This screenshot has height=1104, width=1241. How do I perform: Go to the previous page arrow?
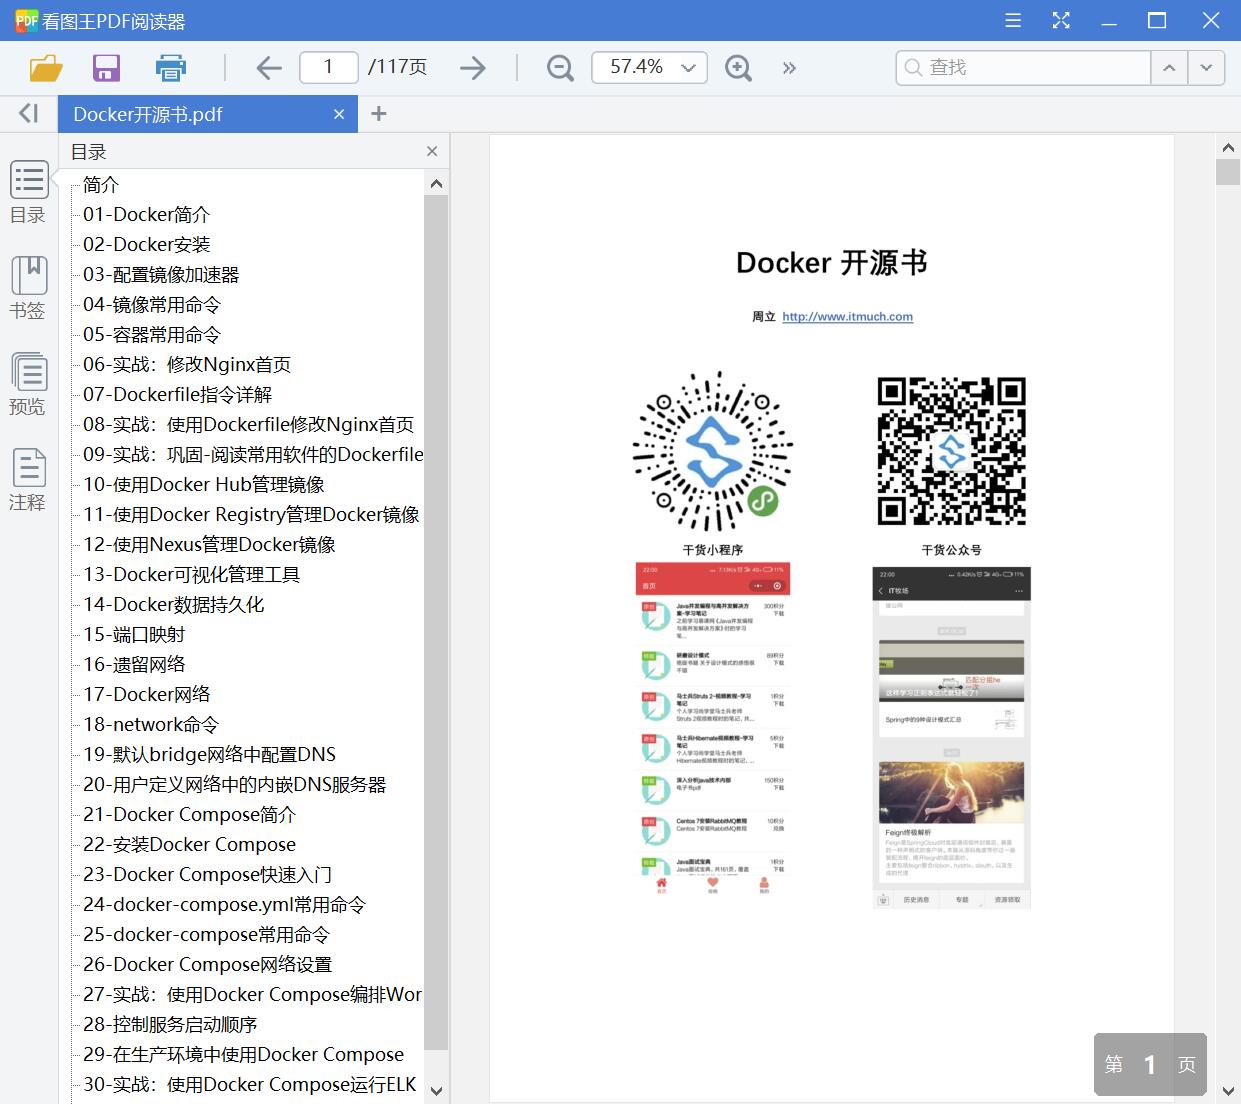coord(269,68)
